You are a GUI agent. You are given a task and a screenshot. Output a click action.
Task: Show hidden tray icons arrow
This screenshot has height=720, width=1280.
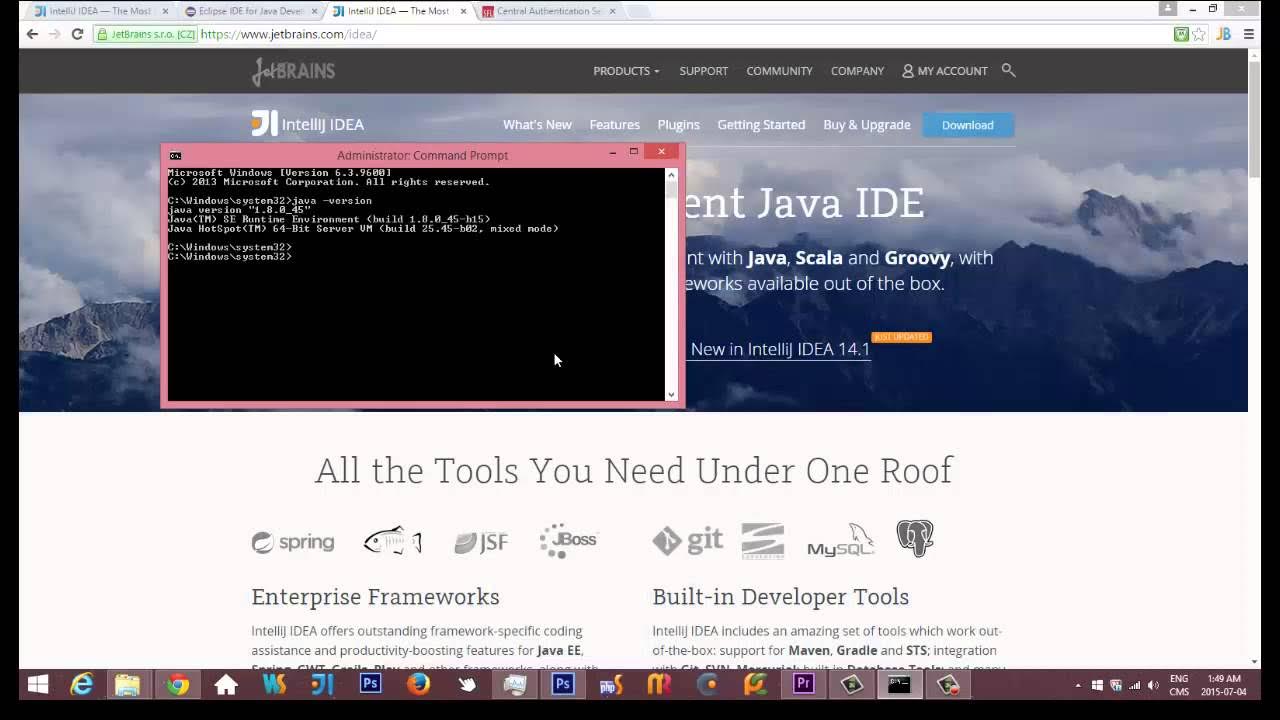[1077, 686]
